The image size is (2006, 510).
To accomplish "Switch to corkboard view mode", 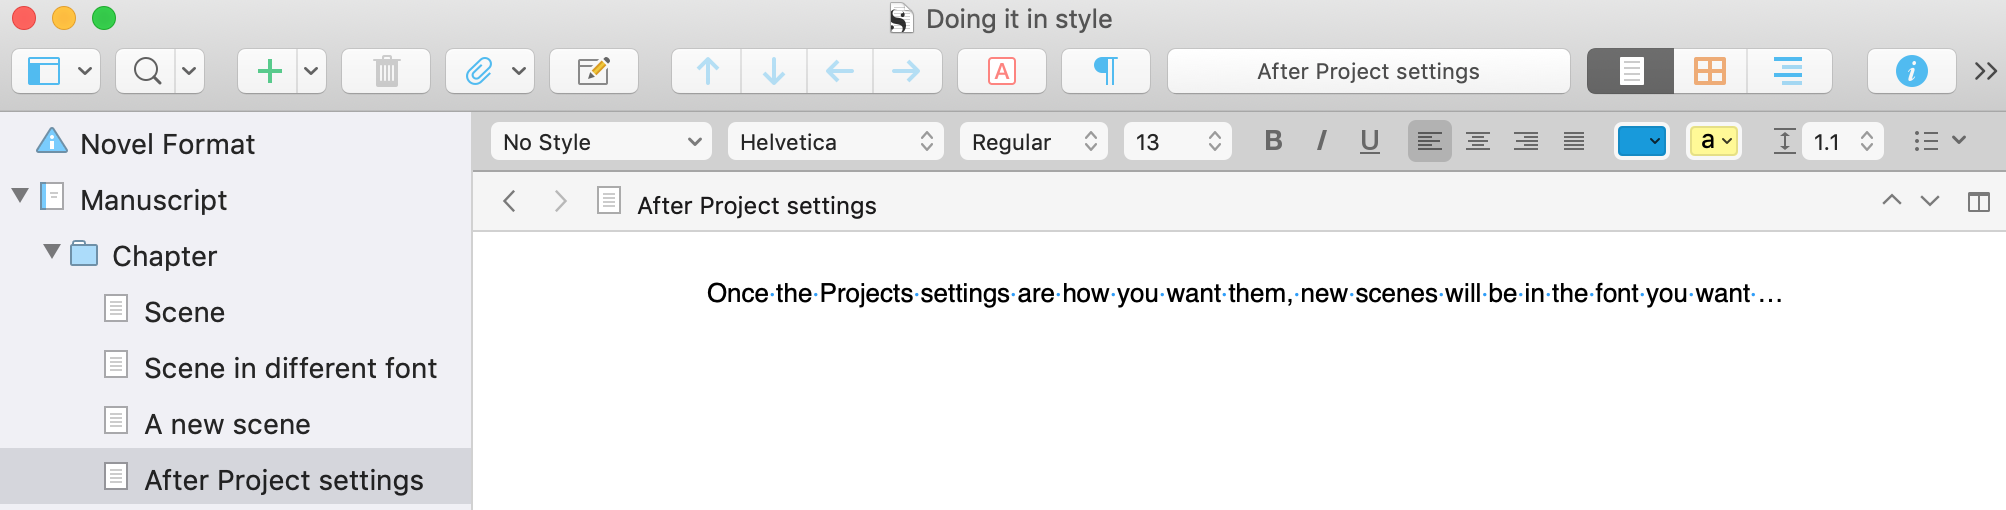I will (1710, 71).
